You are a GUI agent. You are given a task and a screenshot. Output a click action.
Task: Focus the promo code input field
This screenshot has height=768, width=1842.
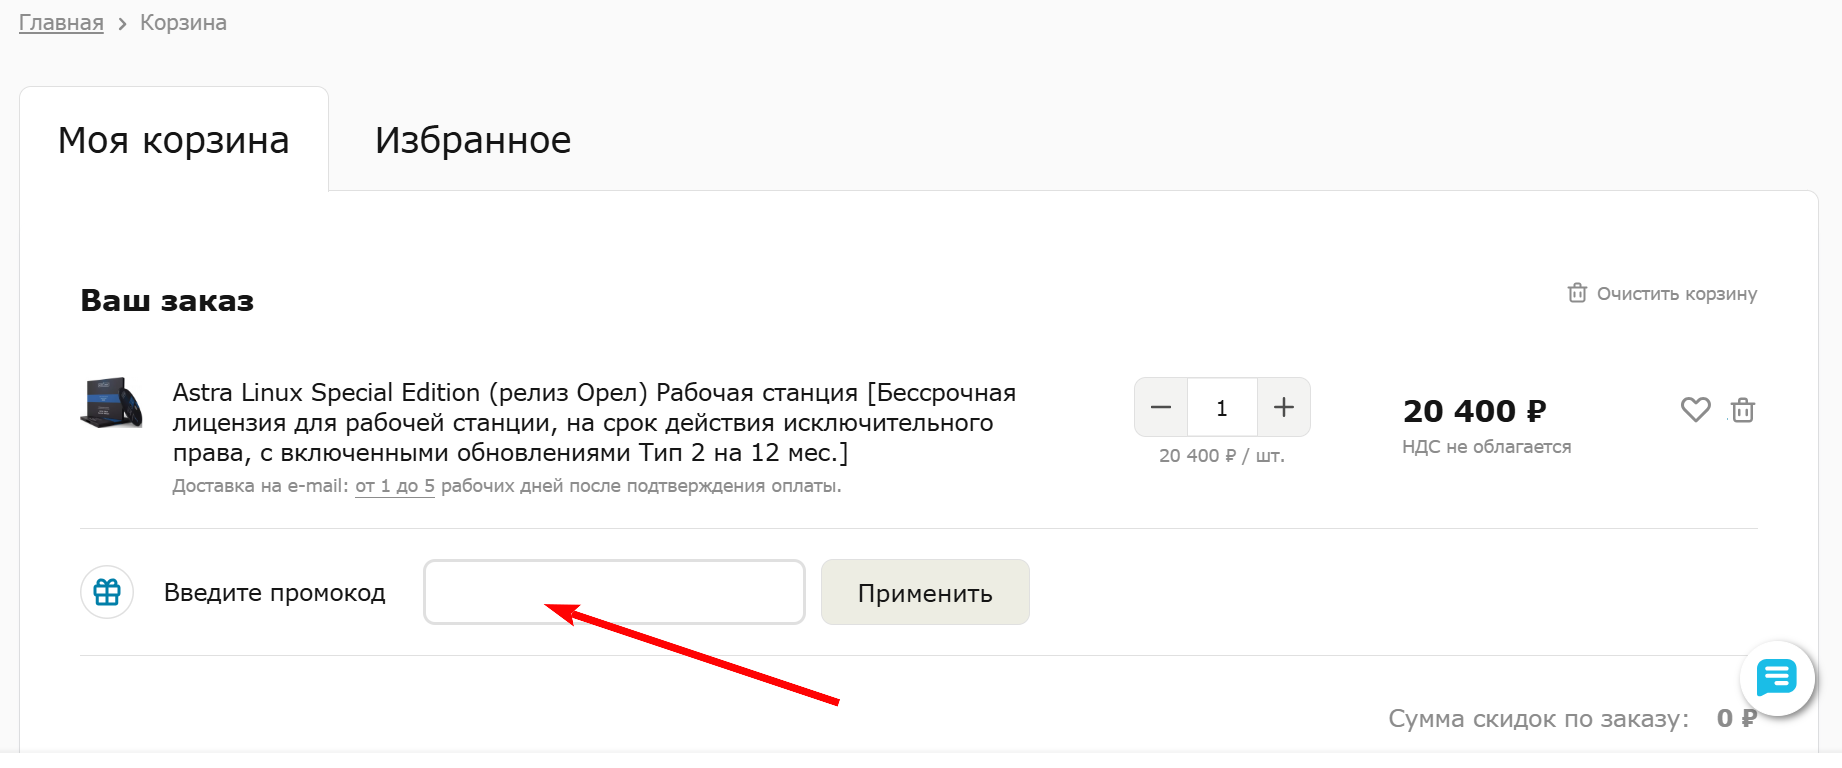pos(614,592)
